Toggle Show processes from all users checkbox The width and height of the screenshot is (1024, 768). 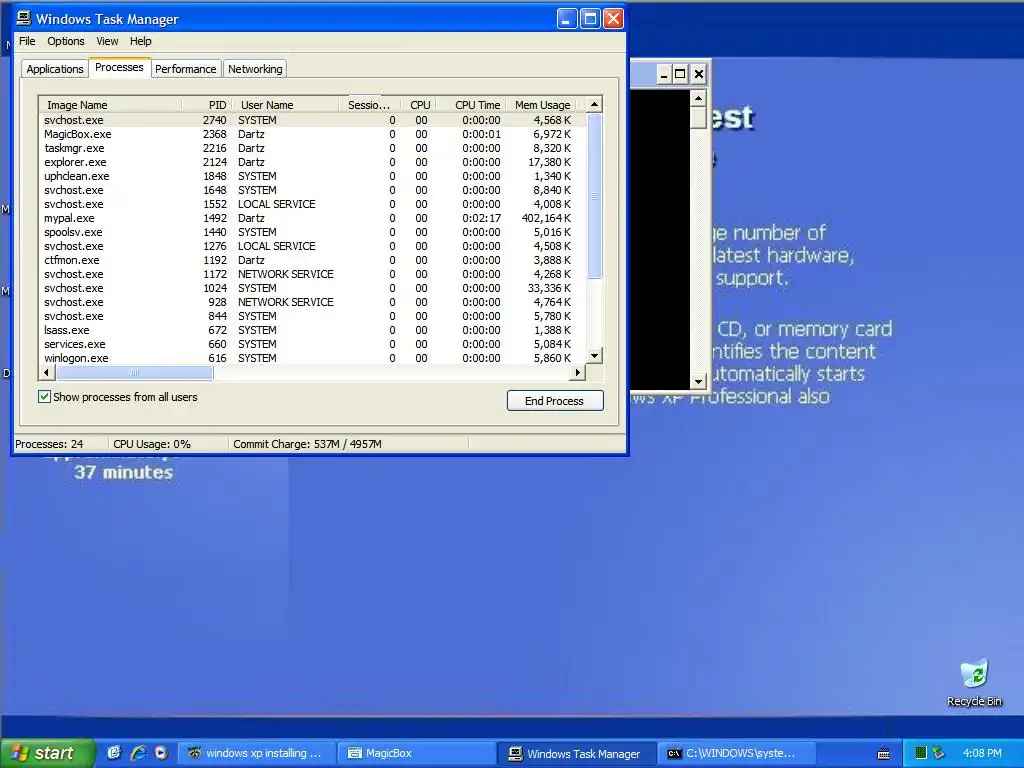pos(44,396)
